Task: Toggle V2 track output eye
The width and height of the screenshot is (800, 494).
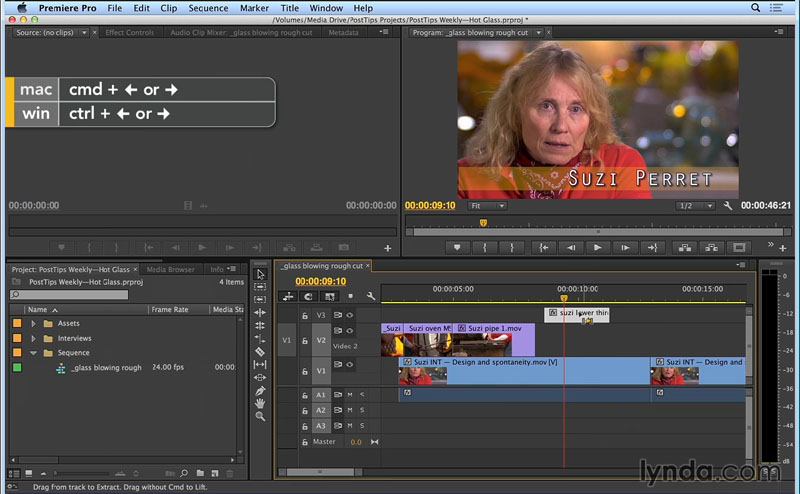Action: coord(350,331)
